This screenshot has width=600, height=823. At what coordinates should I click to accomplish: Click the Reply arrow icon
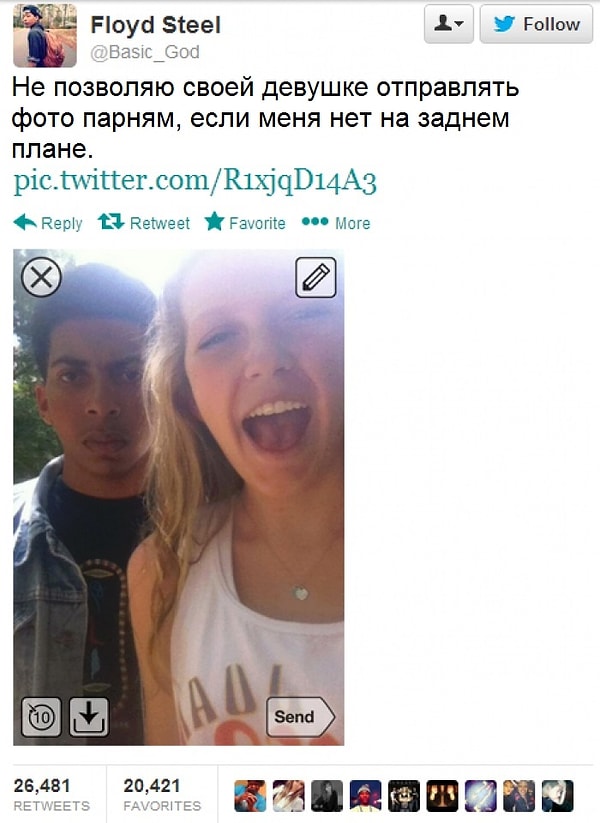pyautogui.click(x=25, y=223)
